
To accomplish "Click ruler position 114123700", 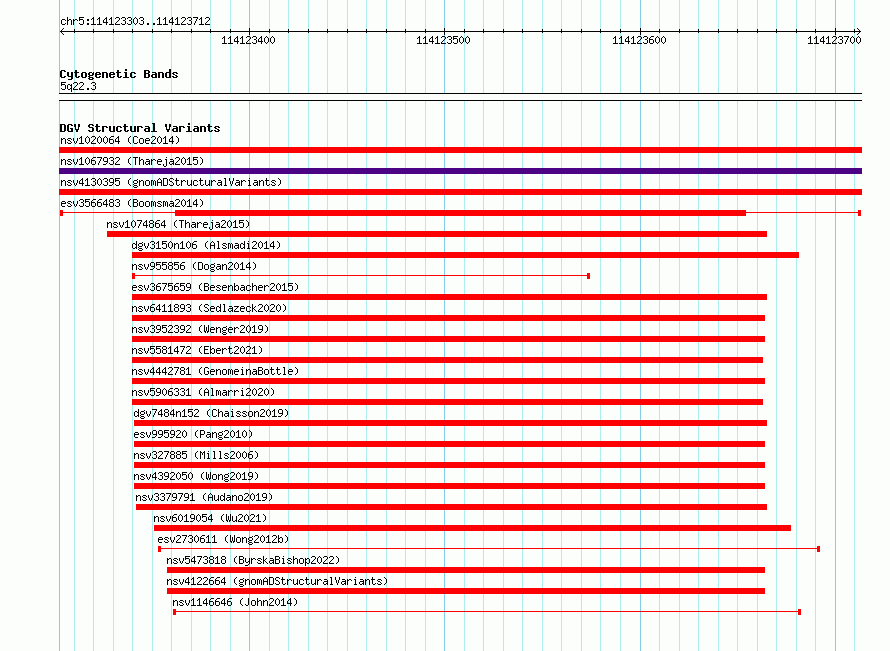I will coord(834,40).
